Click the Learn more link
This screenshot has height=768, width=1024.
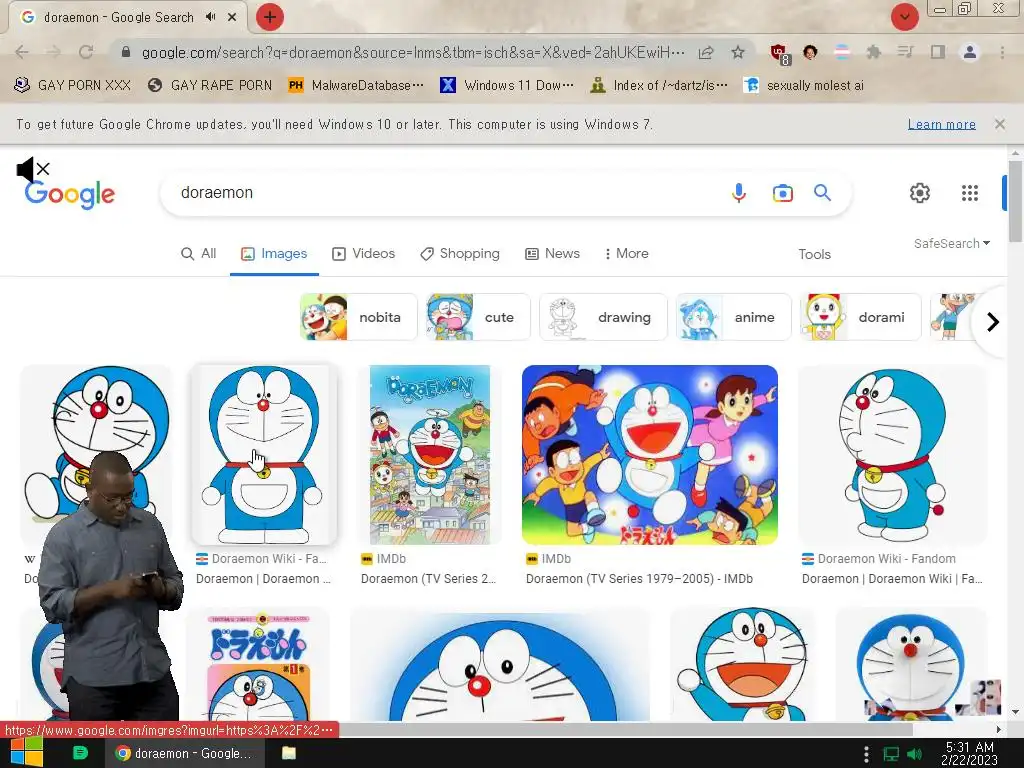point(942,124)
